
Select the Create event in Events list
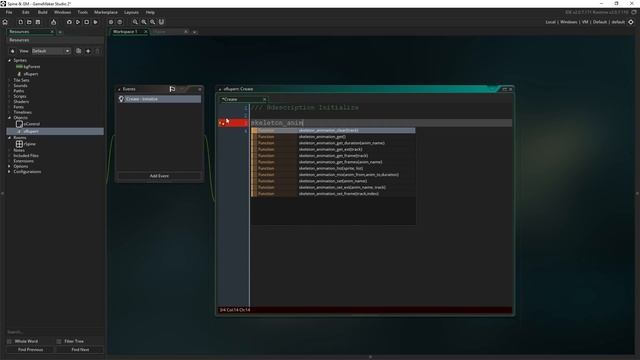[159, 99]
